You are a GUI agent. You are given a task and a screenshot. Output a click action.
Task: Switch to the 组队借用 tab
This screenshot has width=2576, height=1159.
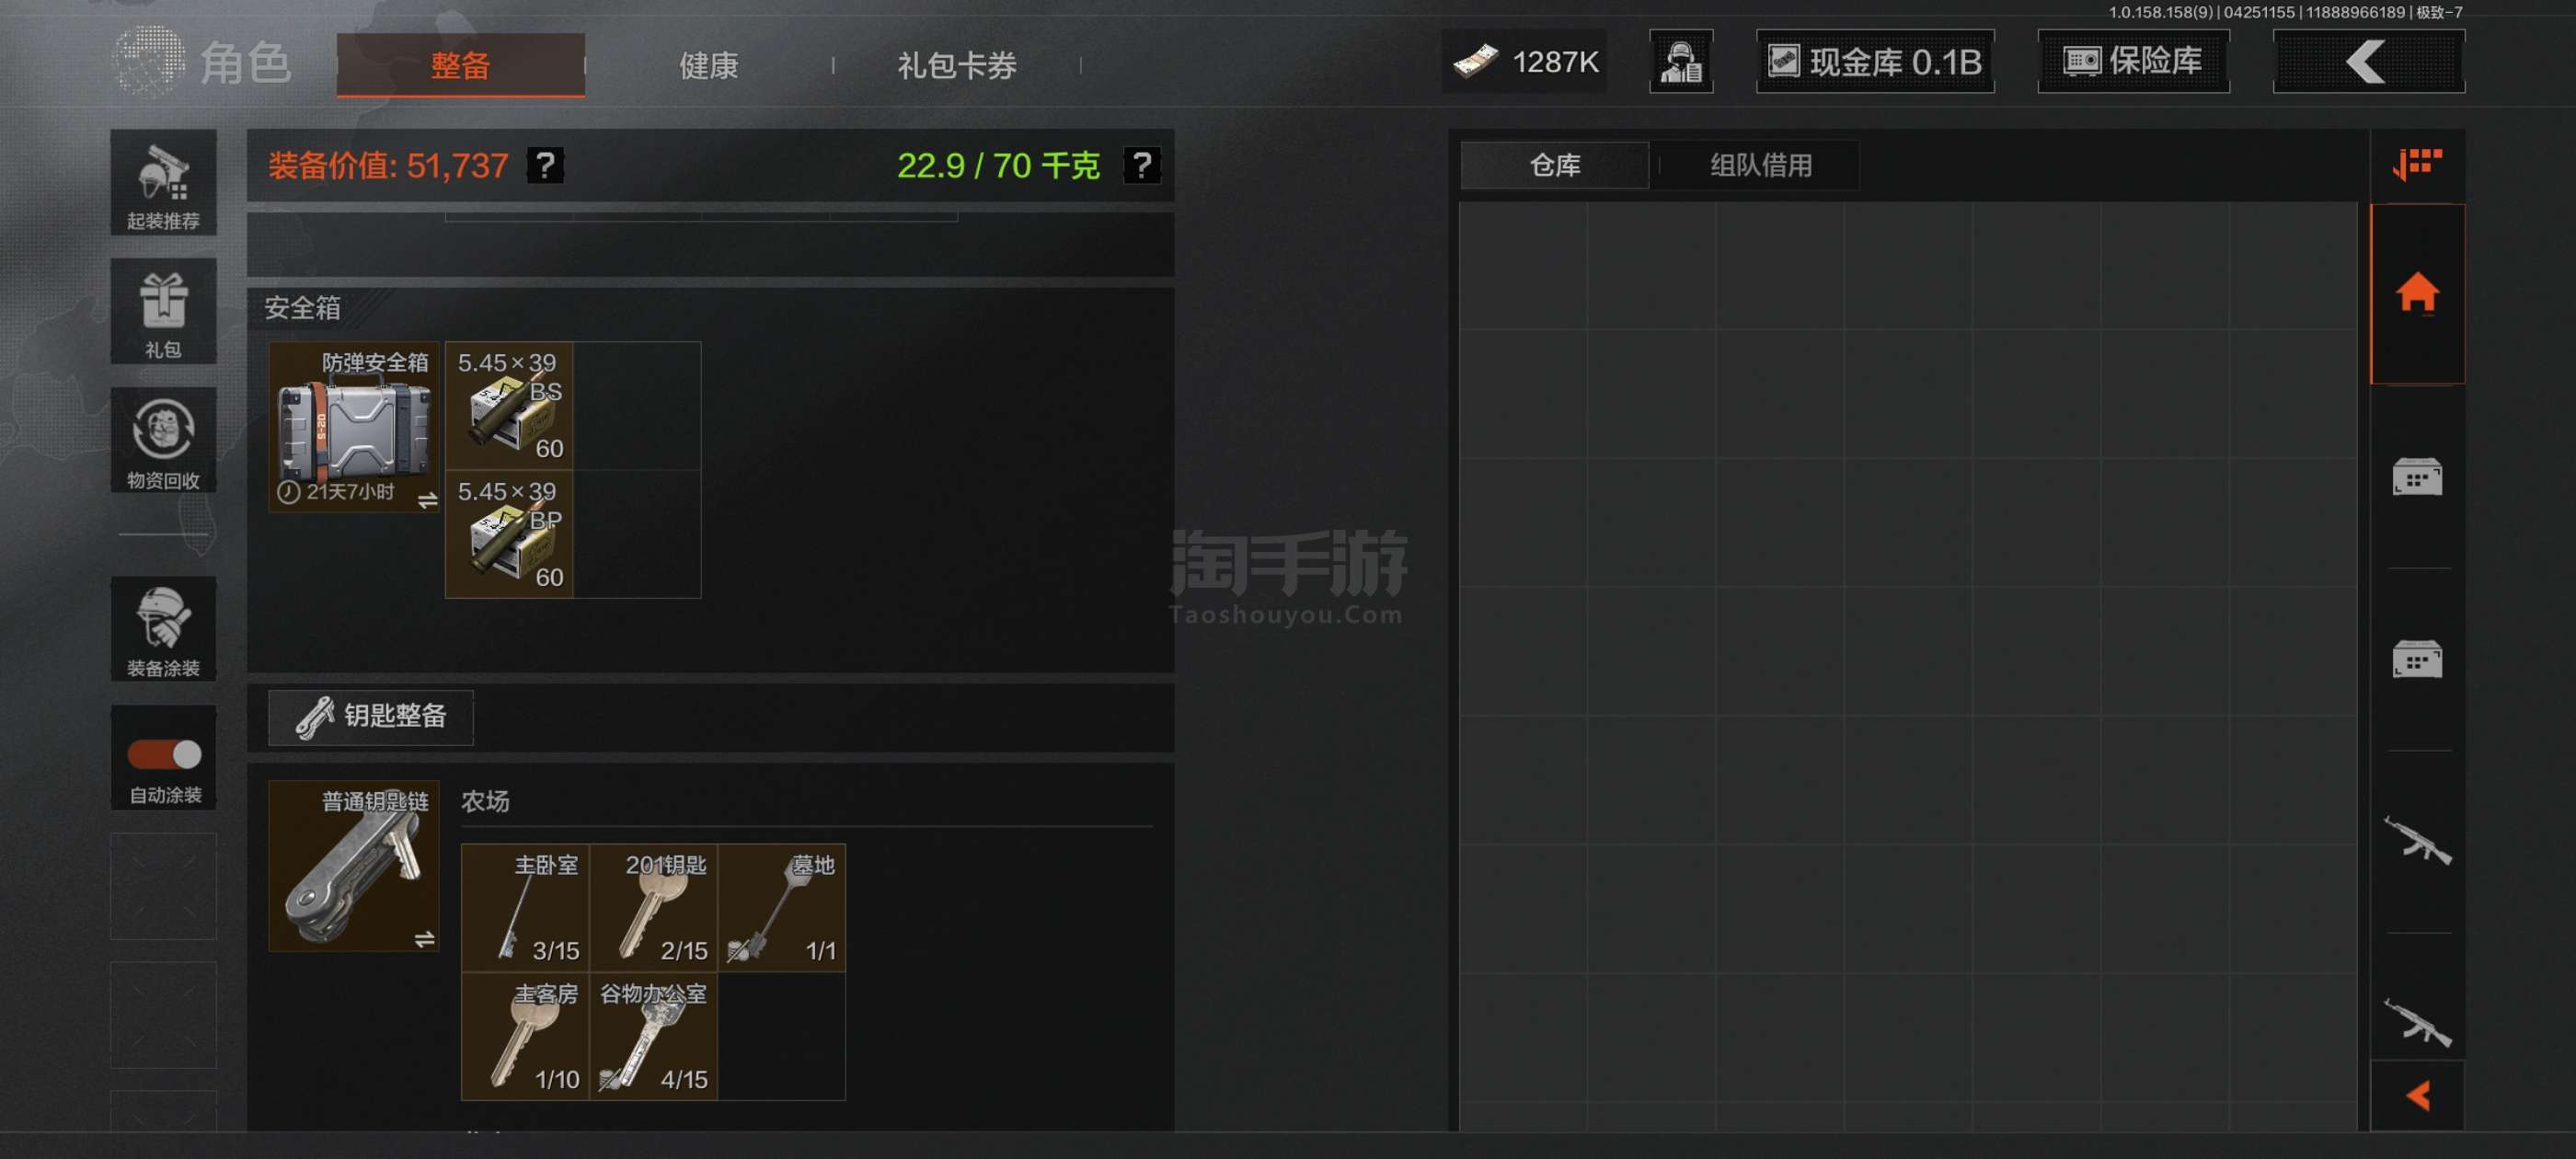click(x=1761, y=165)
